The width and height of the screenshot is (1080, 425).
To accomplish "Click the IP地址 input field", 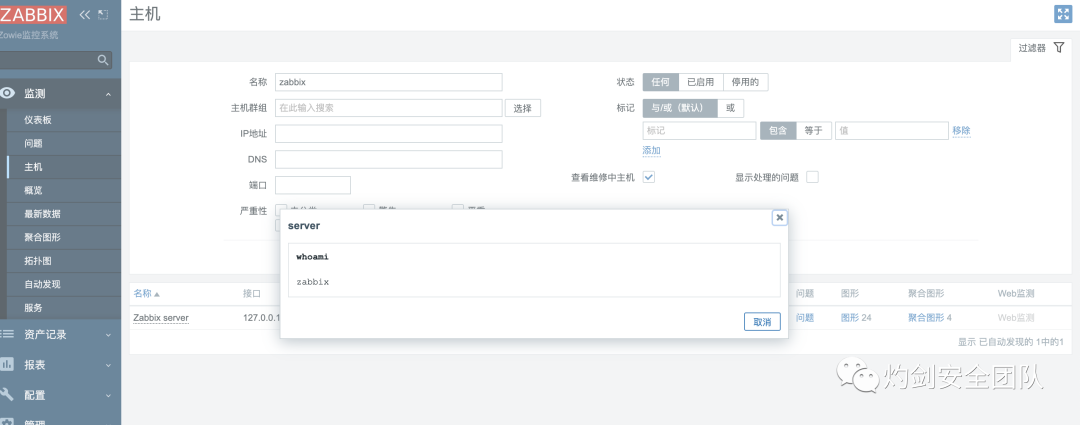I will tap(388, 134).
